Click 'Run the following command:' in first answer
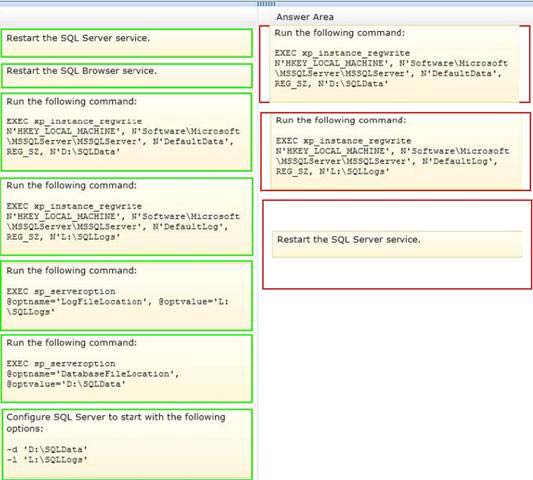This screenshot has height=480, width=533. coord(340,33)
